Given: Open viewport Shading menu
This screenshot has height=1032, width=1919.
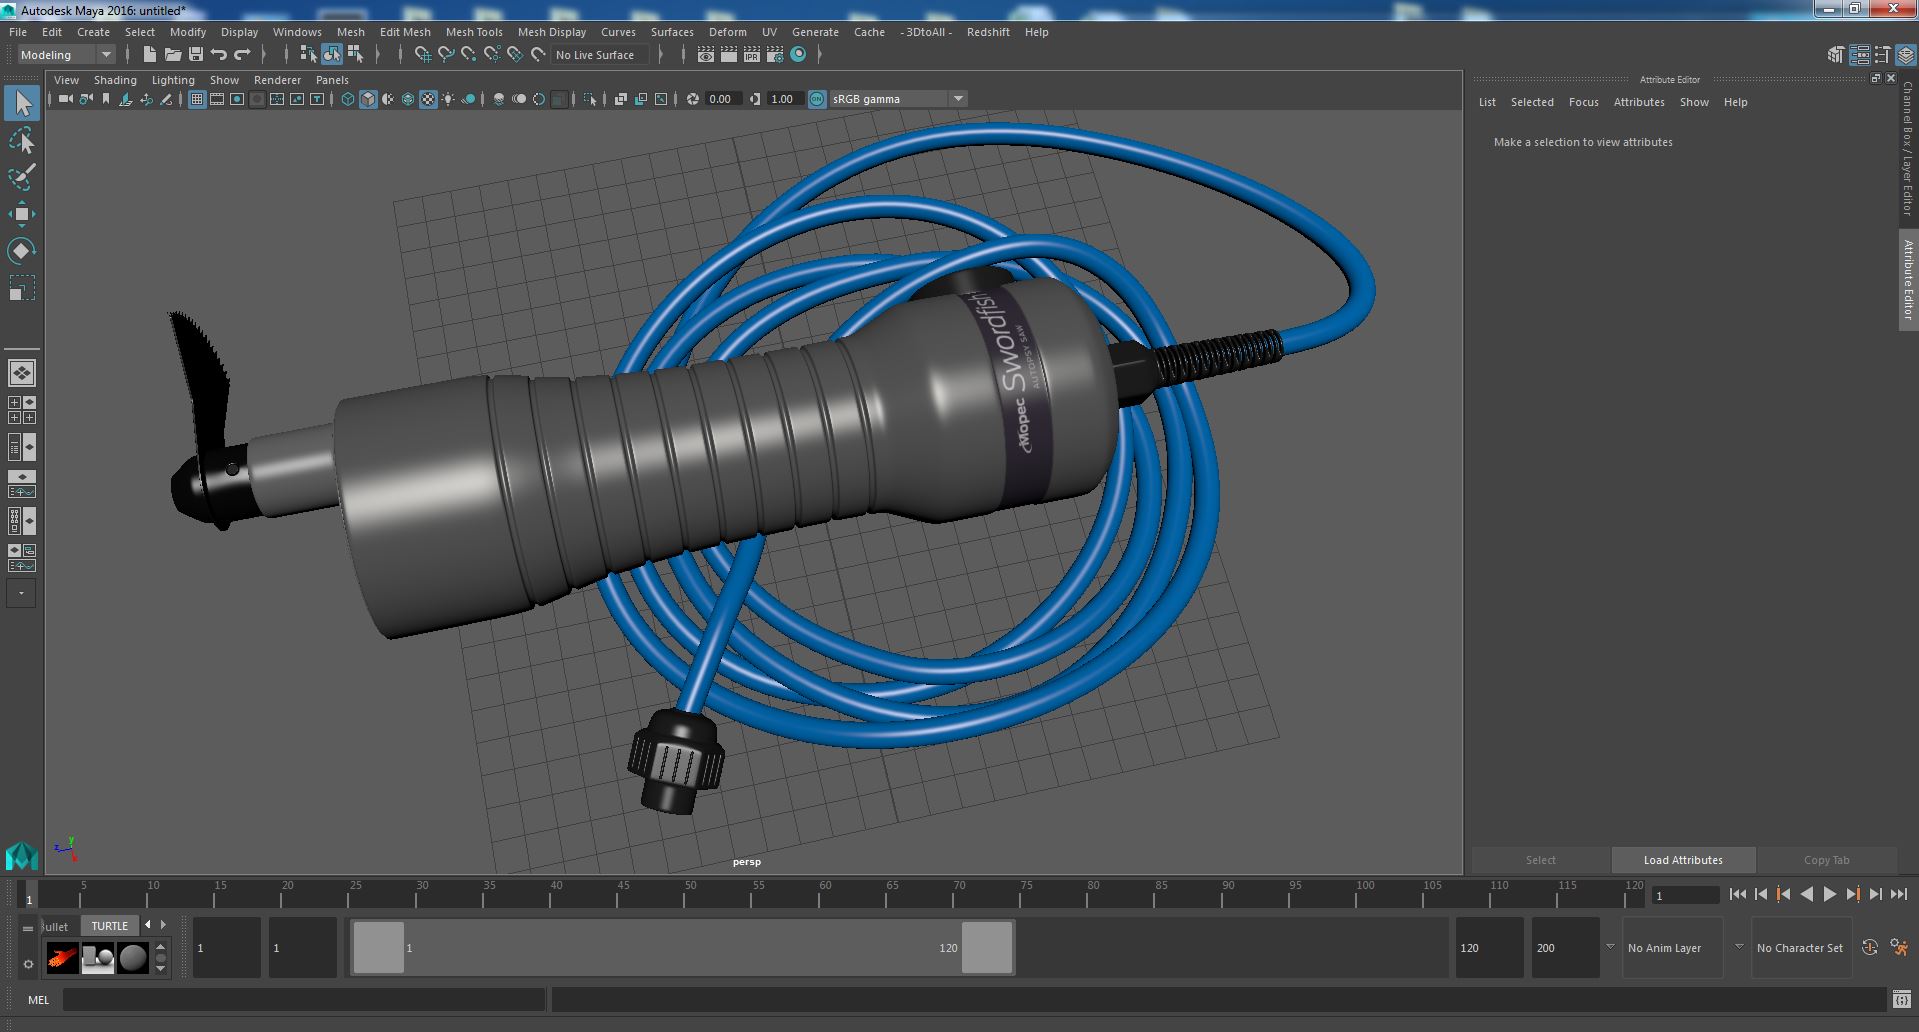Looking at the screenshot, I should coord(115,80).
